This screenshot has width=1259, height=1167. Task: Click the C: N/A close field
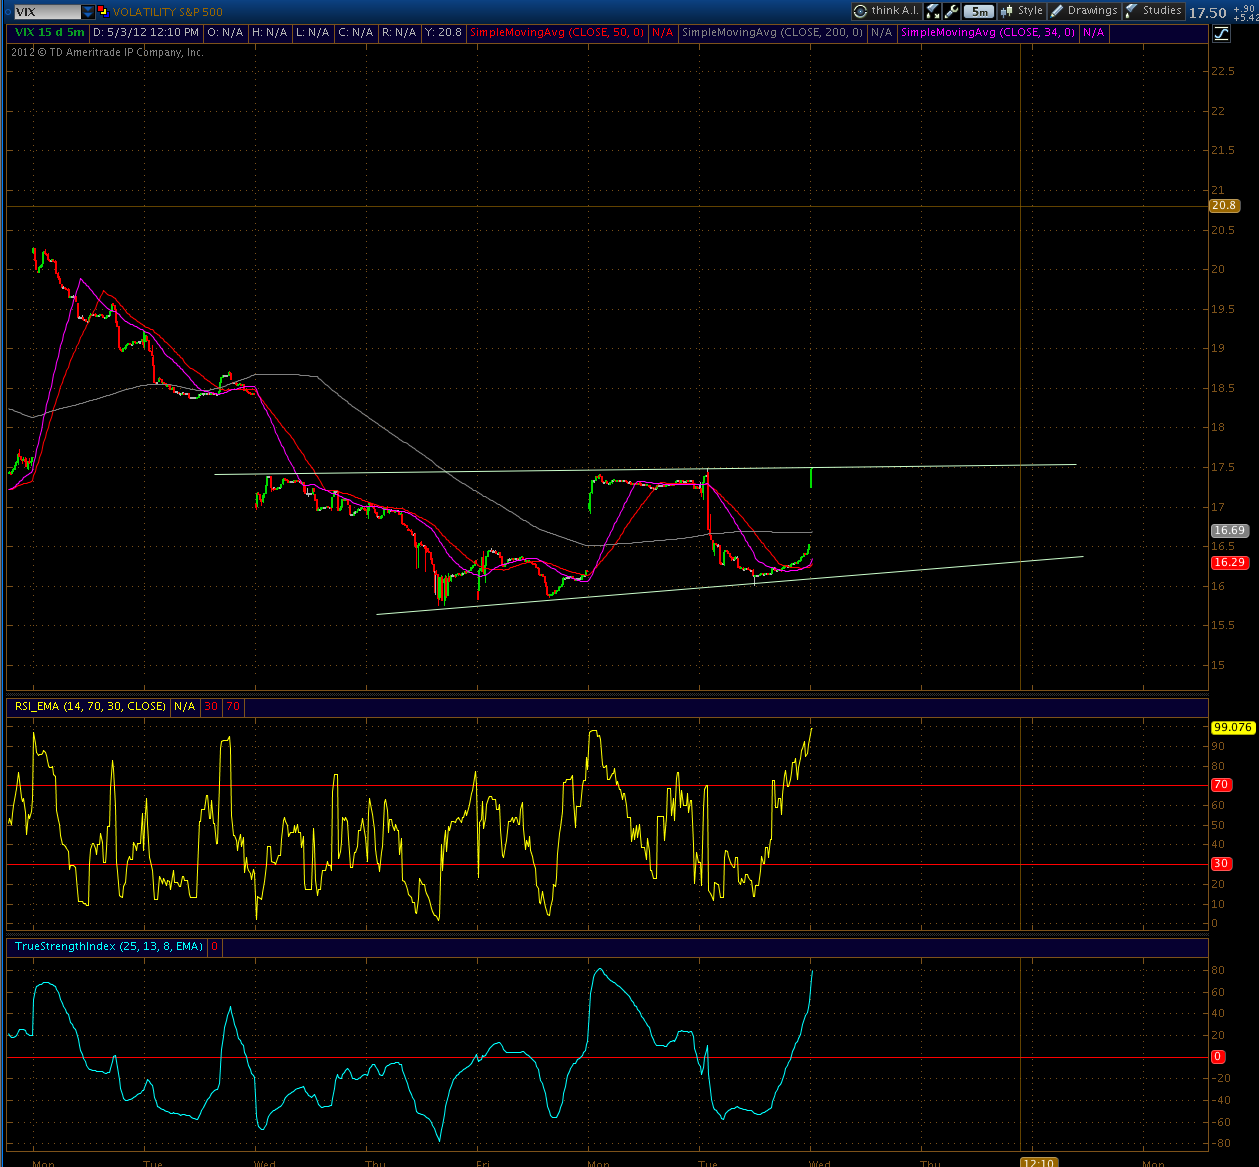pyautogui.click(x=355, y=33)
